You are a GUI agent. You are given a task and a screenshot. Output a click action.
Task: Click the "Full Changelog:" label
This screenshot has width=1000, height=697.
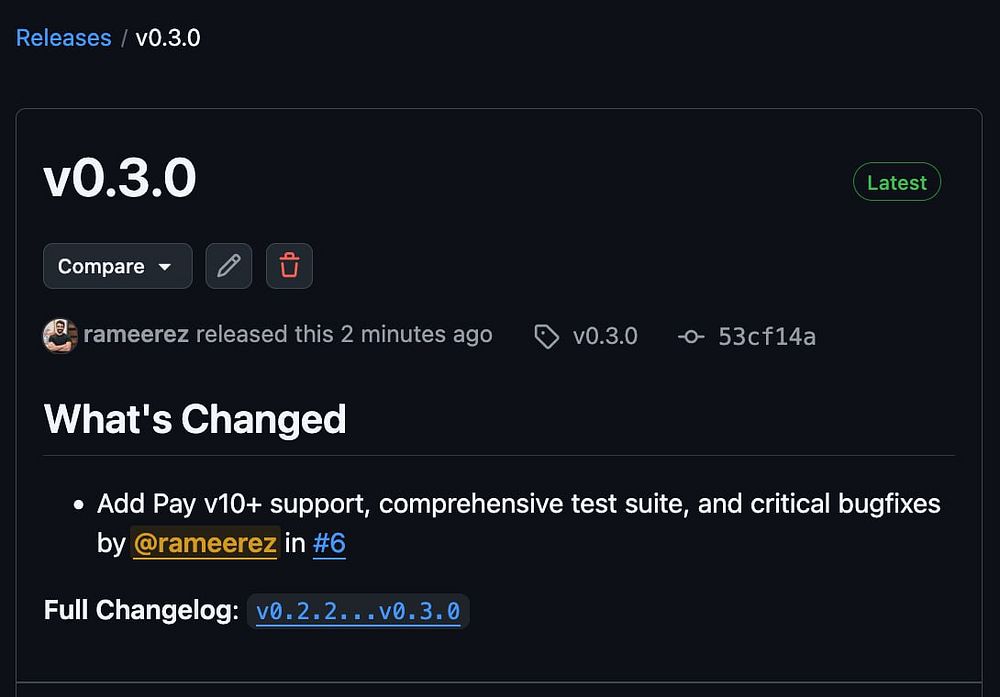pyautogui.click(x=141, y=610)
